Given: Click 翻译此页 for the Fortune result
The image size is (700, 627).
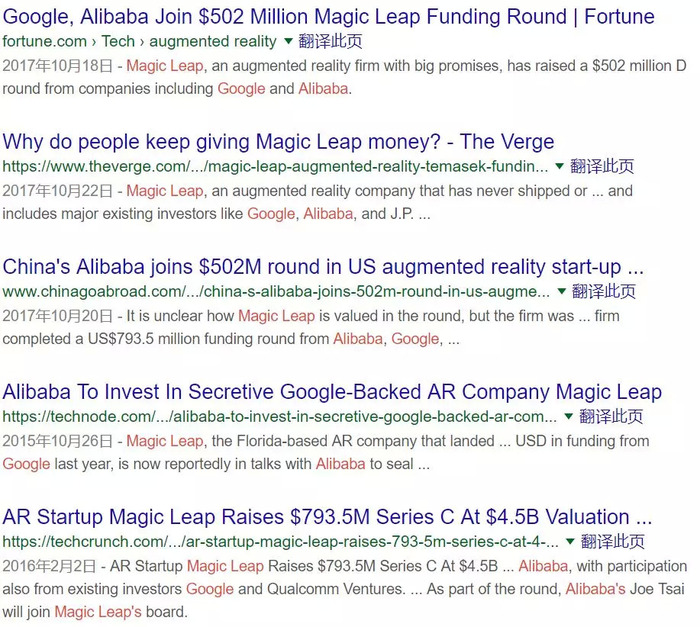Looking at the screenshot, I should click(x=330, y=42).
